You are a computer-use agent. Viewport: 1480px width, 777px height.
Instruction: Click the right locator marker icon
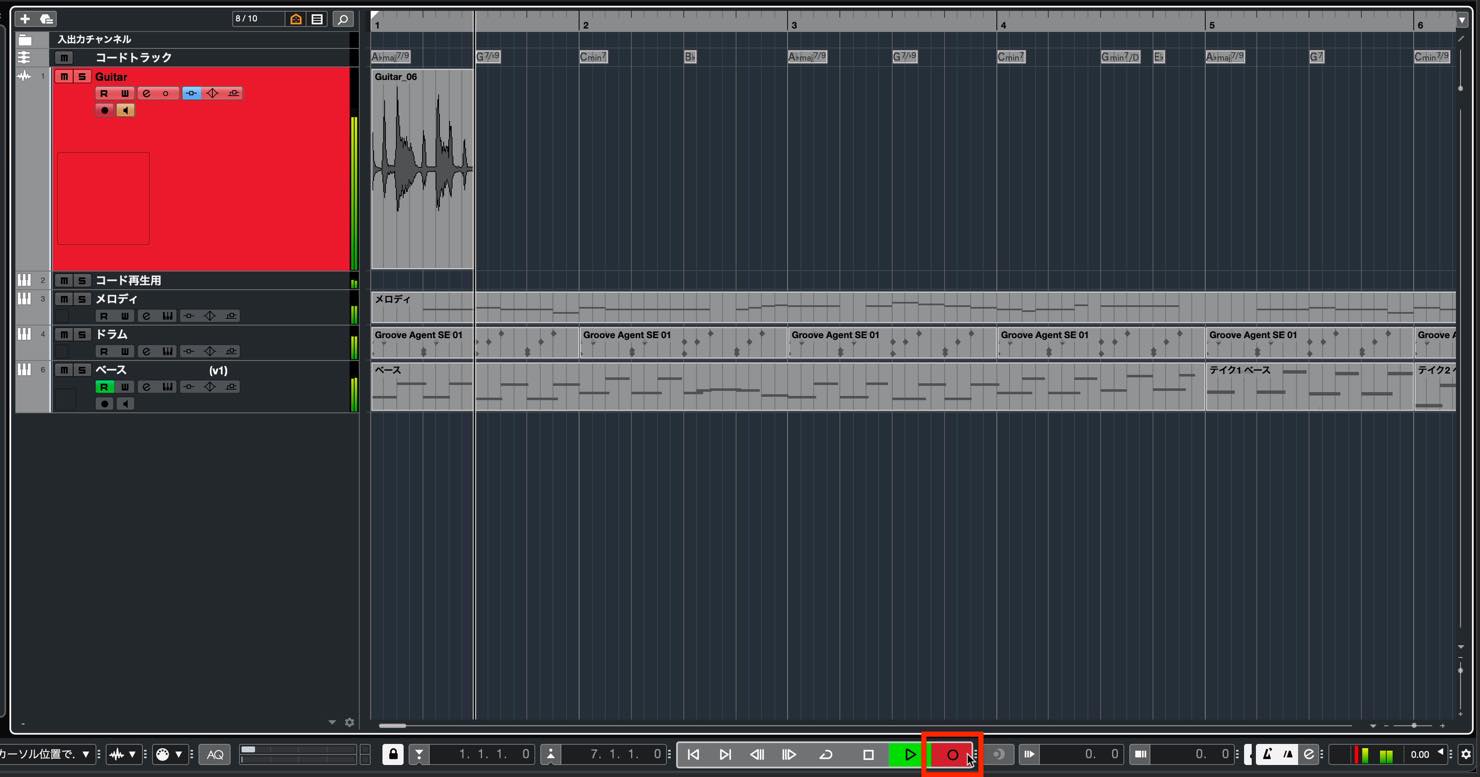[x=550, y=755]
